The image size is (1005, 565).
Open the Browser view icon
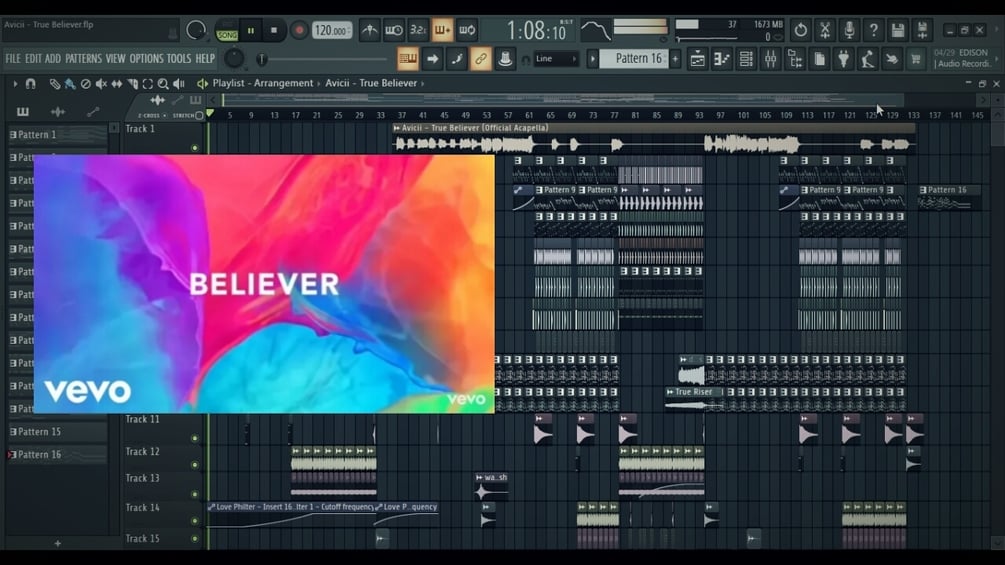(x=795, y=59)
